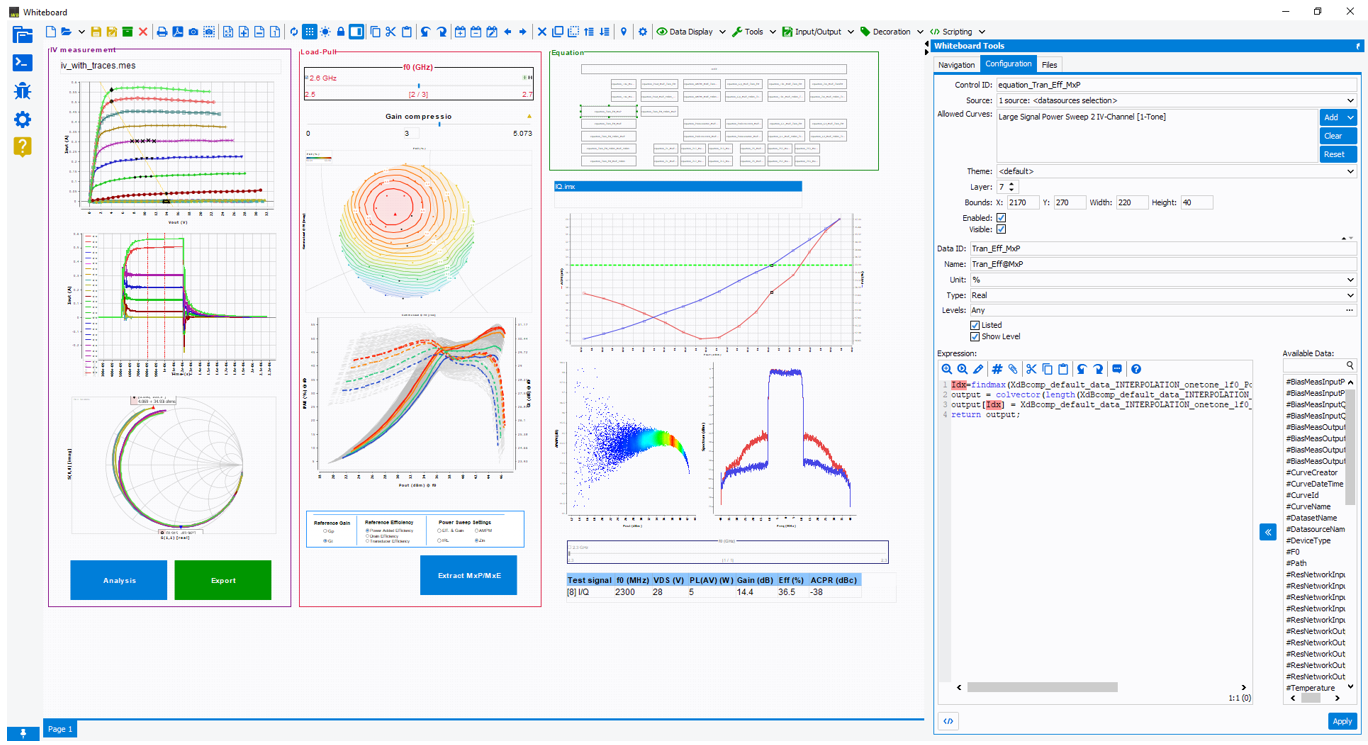Open the Type dropdown set to Real
This screenshot has width=1368, height=745.
pyautogui.click(x=1162, y=296)
